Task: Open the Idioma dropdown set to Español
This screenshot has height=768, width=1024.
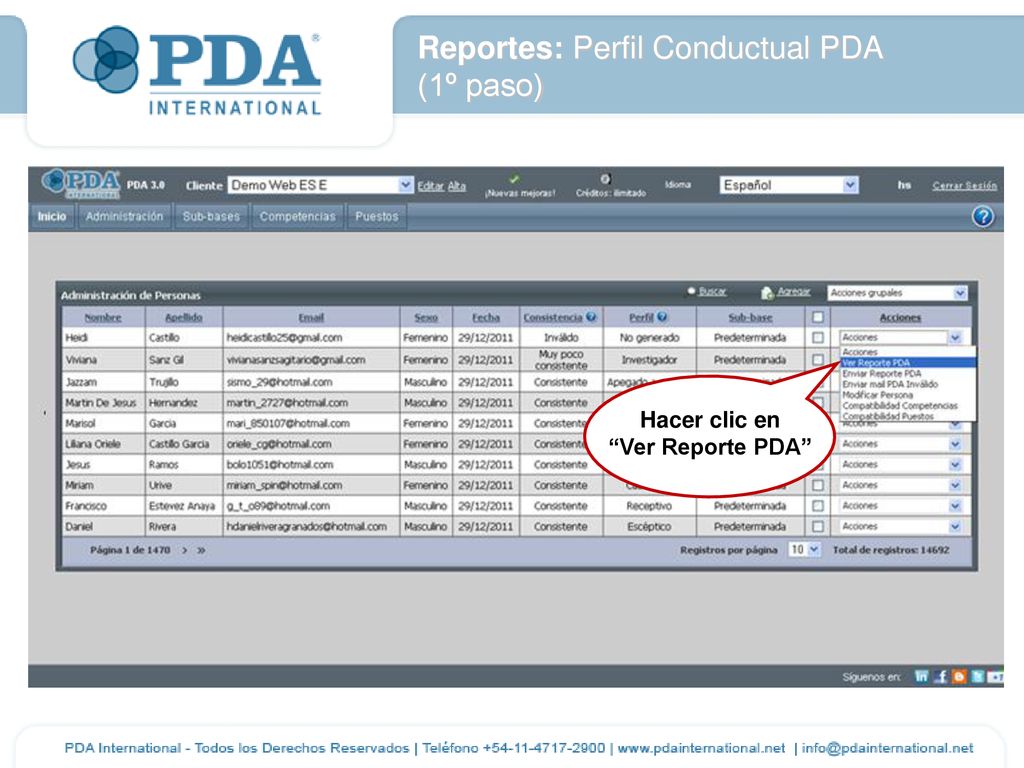Action: [789, 185]
